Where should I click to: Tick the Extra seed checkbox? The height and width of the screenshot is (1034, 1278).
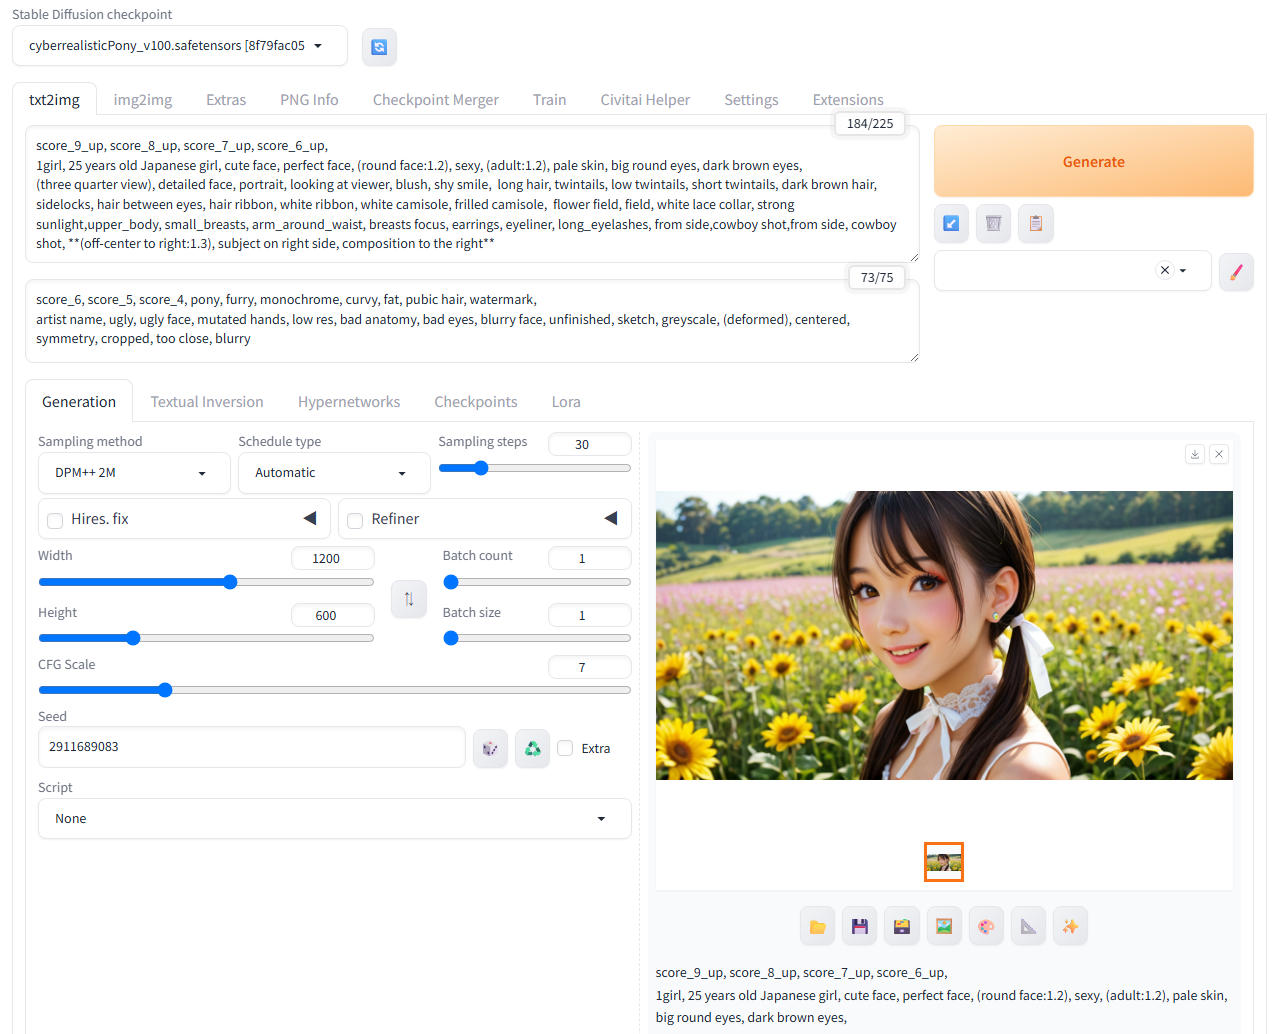click(x=565, y=748)
